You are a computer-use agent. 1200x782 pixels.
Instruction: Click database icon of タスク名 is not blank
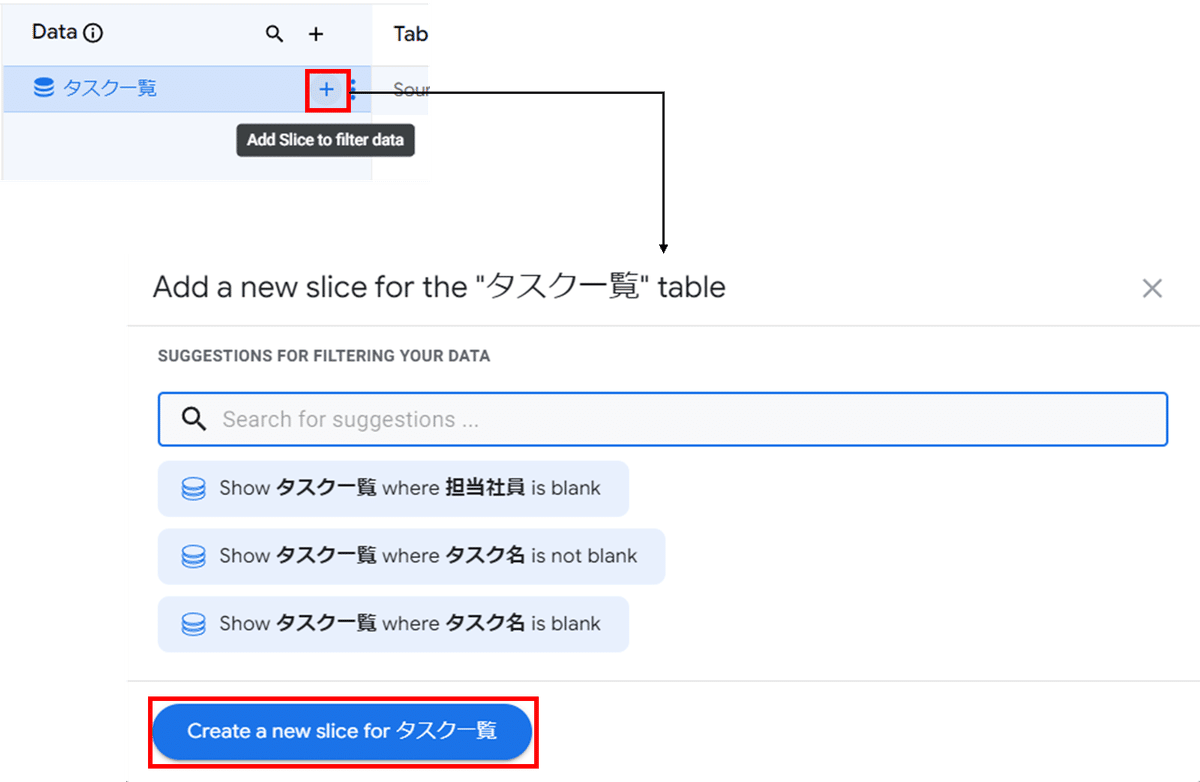[193, 557]
